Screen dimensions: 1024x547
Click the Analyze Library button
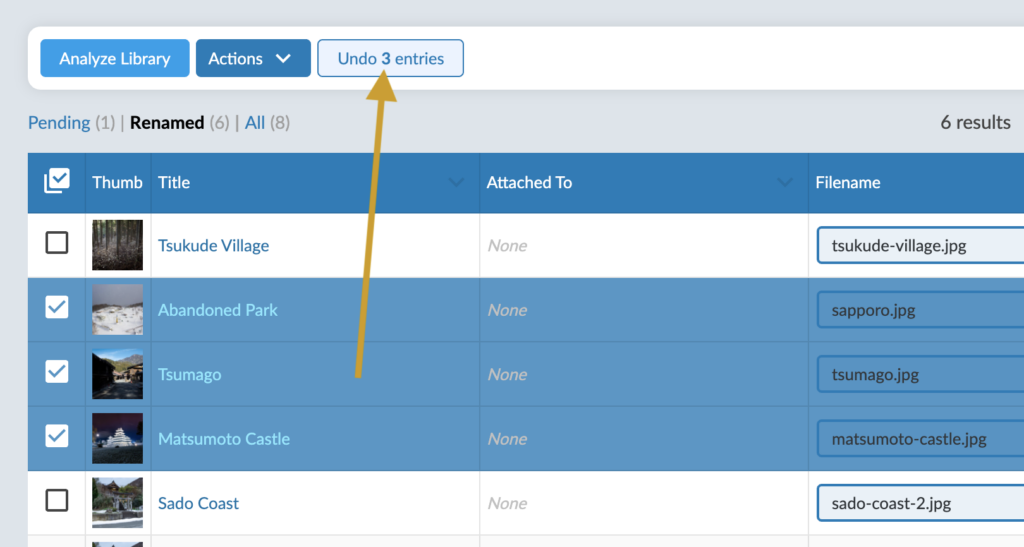coord(115,58)
